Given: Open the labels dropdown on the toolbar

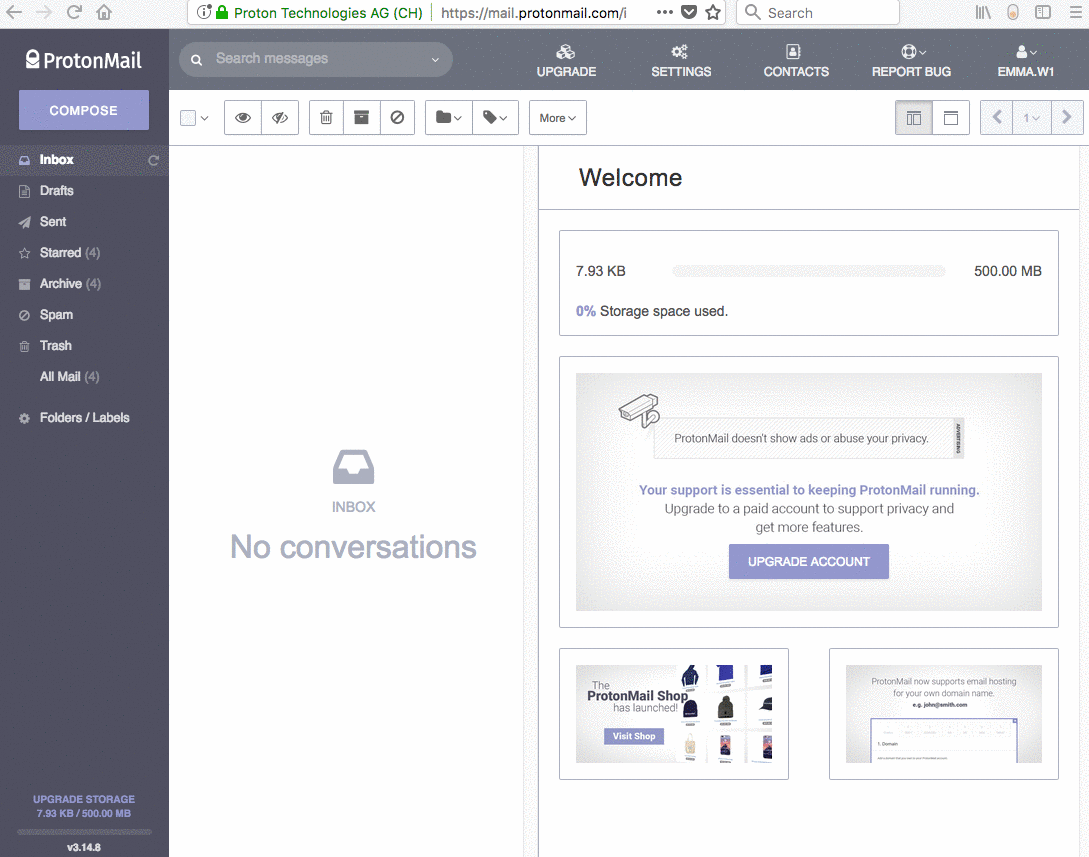Looking at the screenshot, I should tap(495, 117).
